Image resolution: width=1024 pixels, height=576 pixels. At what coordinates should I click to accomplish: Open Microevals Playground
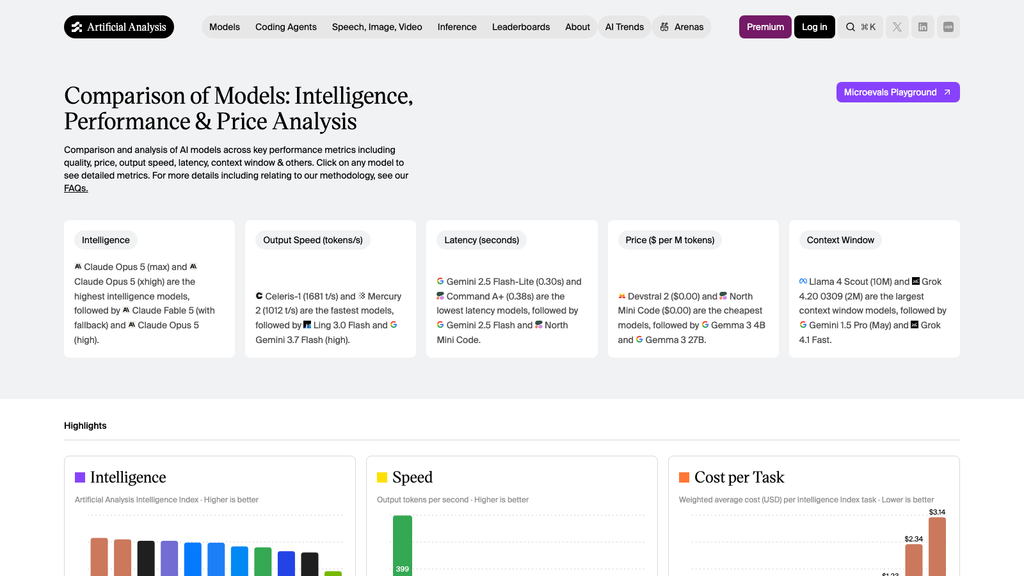pyautogui.click(x=898, y=92)
